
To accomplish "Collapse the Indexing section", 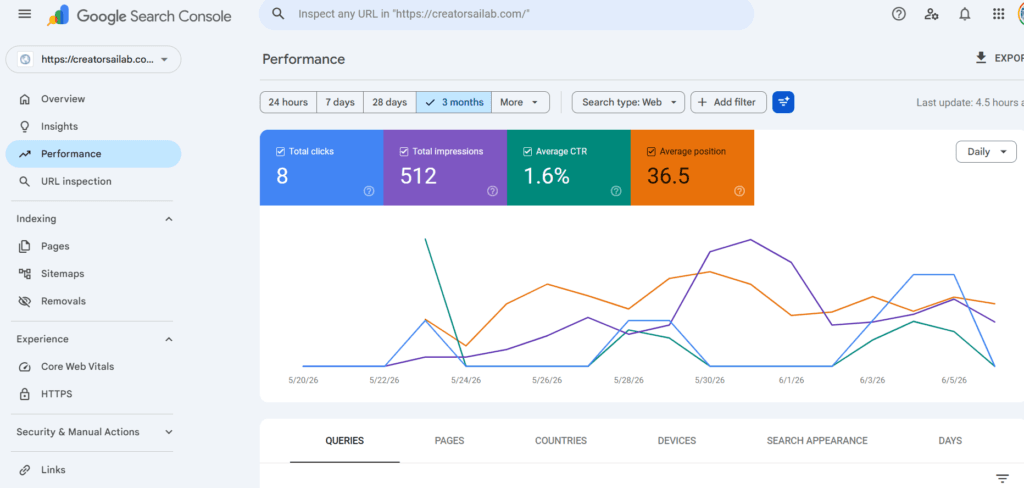I will tap(168, 219).
